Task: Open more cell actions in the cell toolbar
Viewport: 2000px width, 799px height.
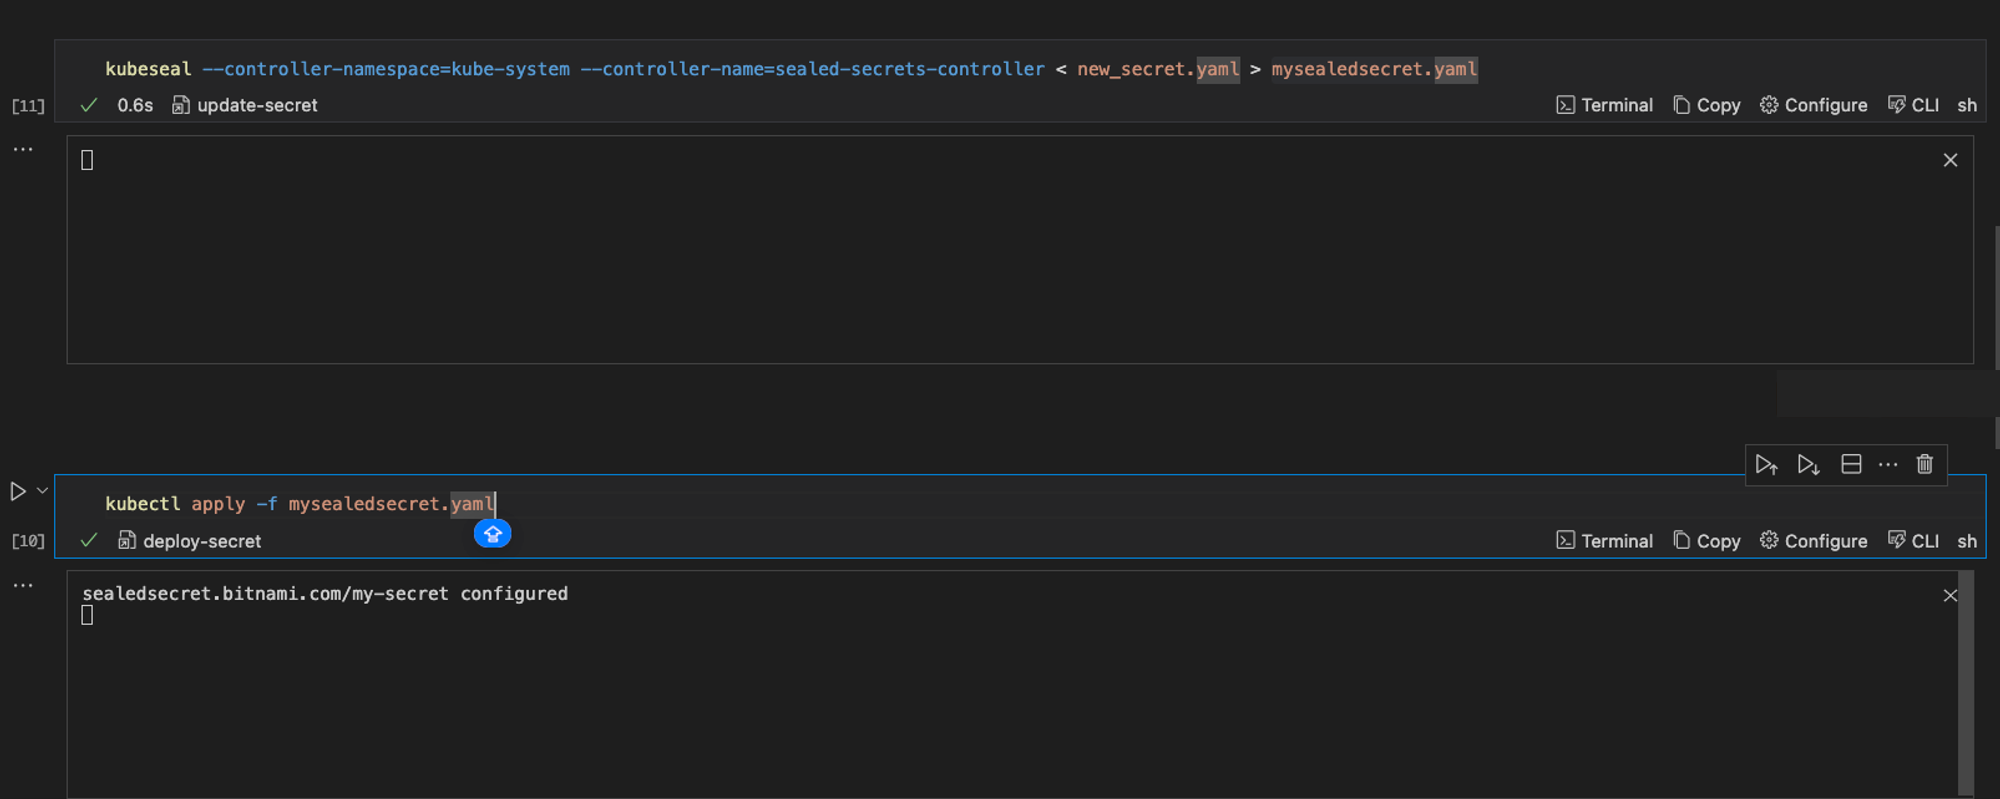Action: tap(1888, 465)
